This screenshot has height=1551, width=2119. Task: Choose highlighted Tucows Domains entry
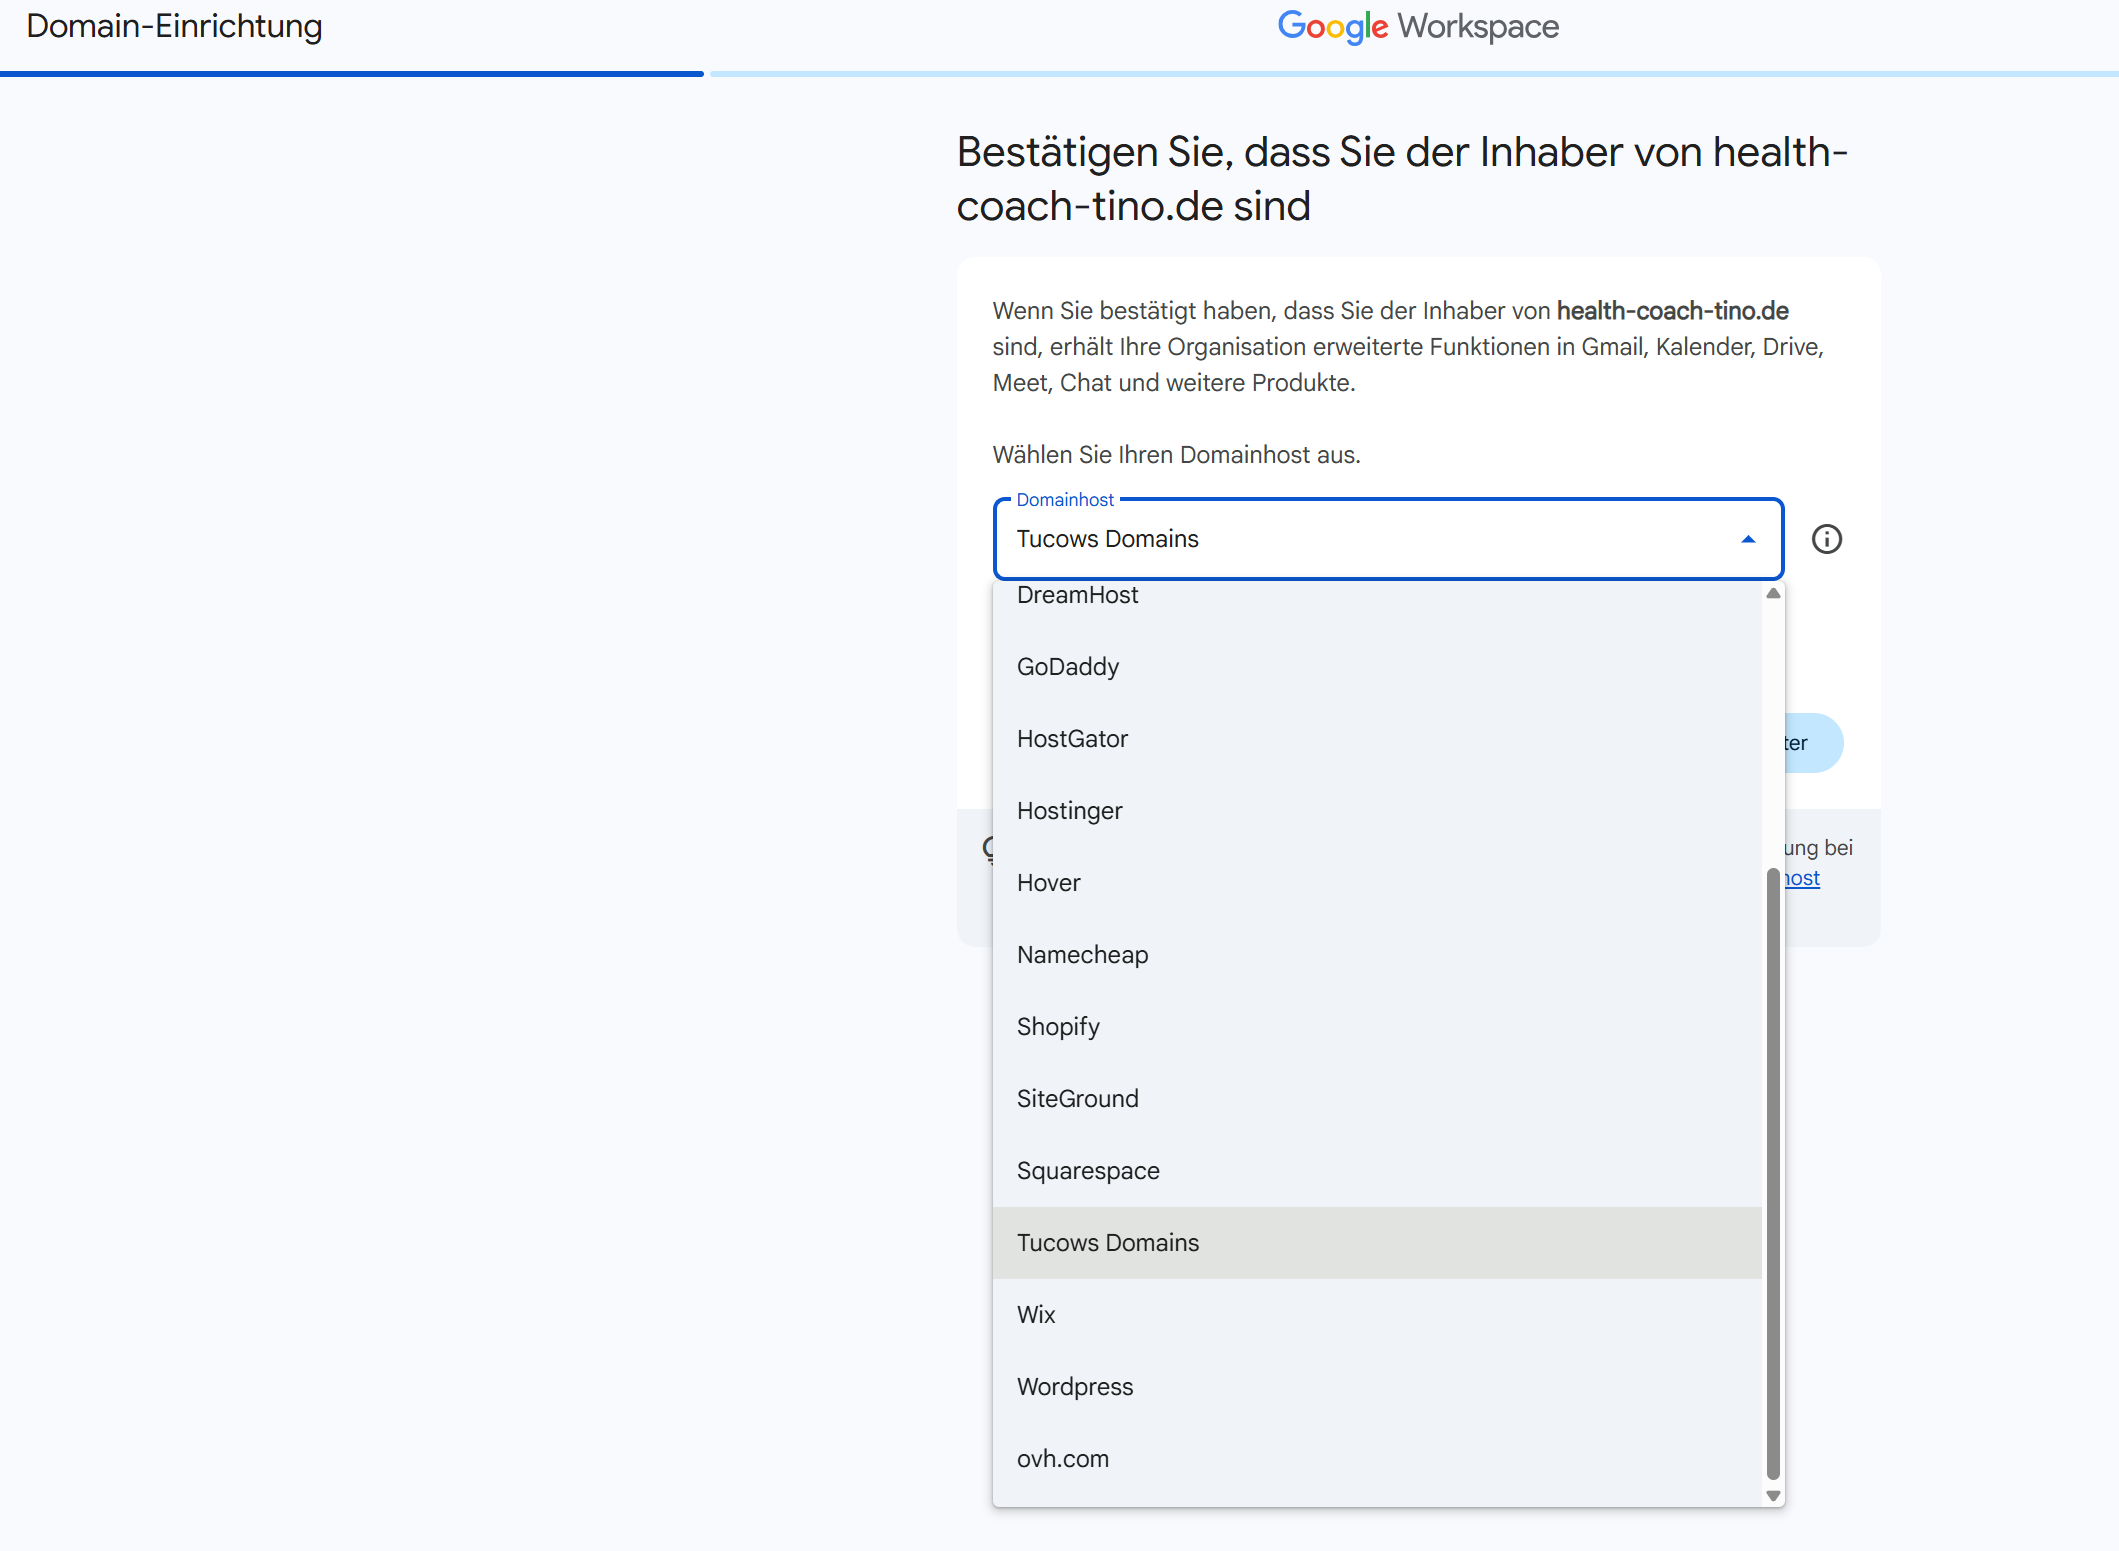click(1107, 1243)
